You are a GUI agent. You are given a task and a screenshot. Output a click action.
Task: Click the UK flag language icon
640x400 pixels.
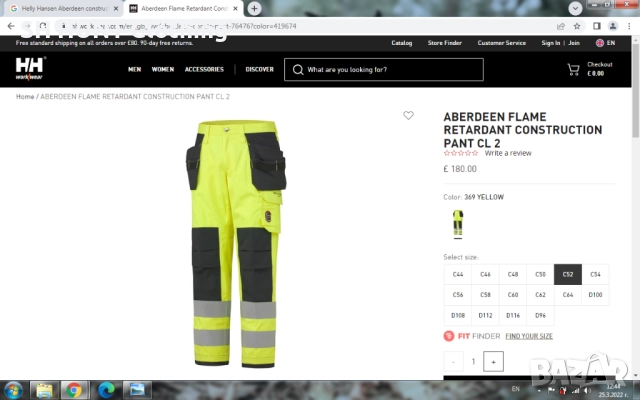tap(600, 43)
